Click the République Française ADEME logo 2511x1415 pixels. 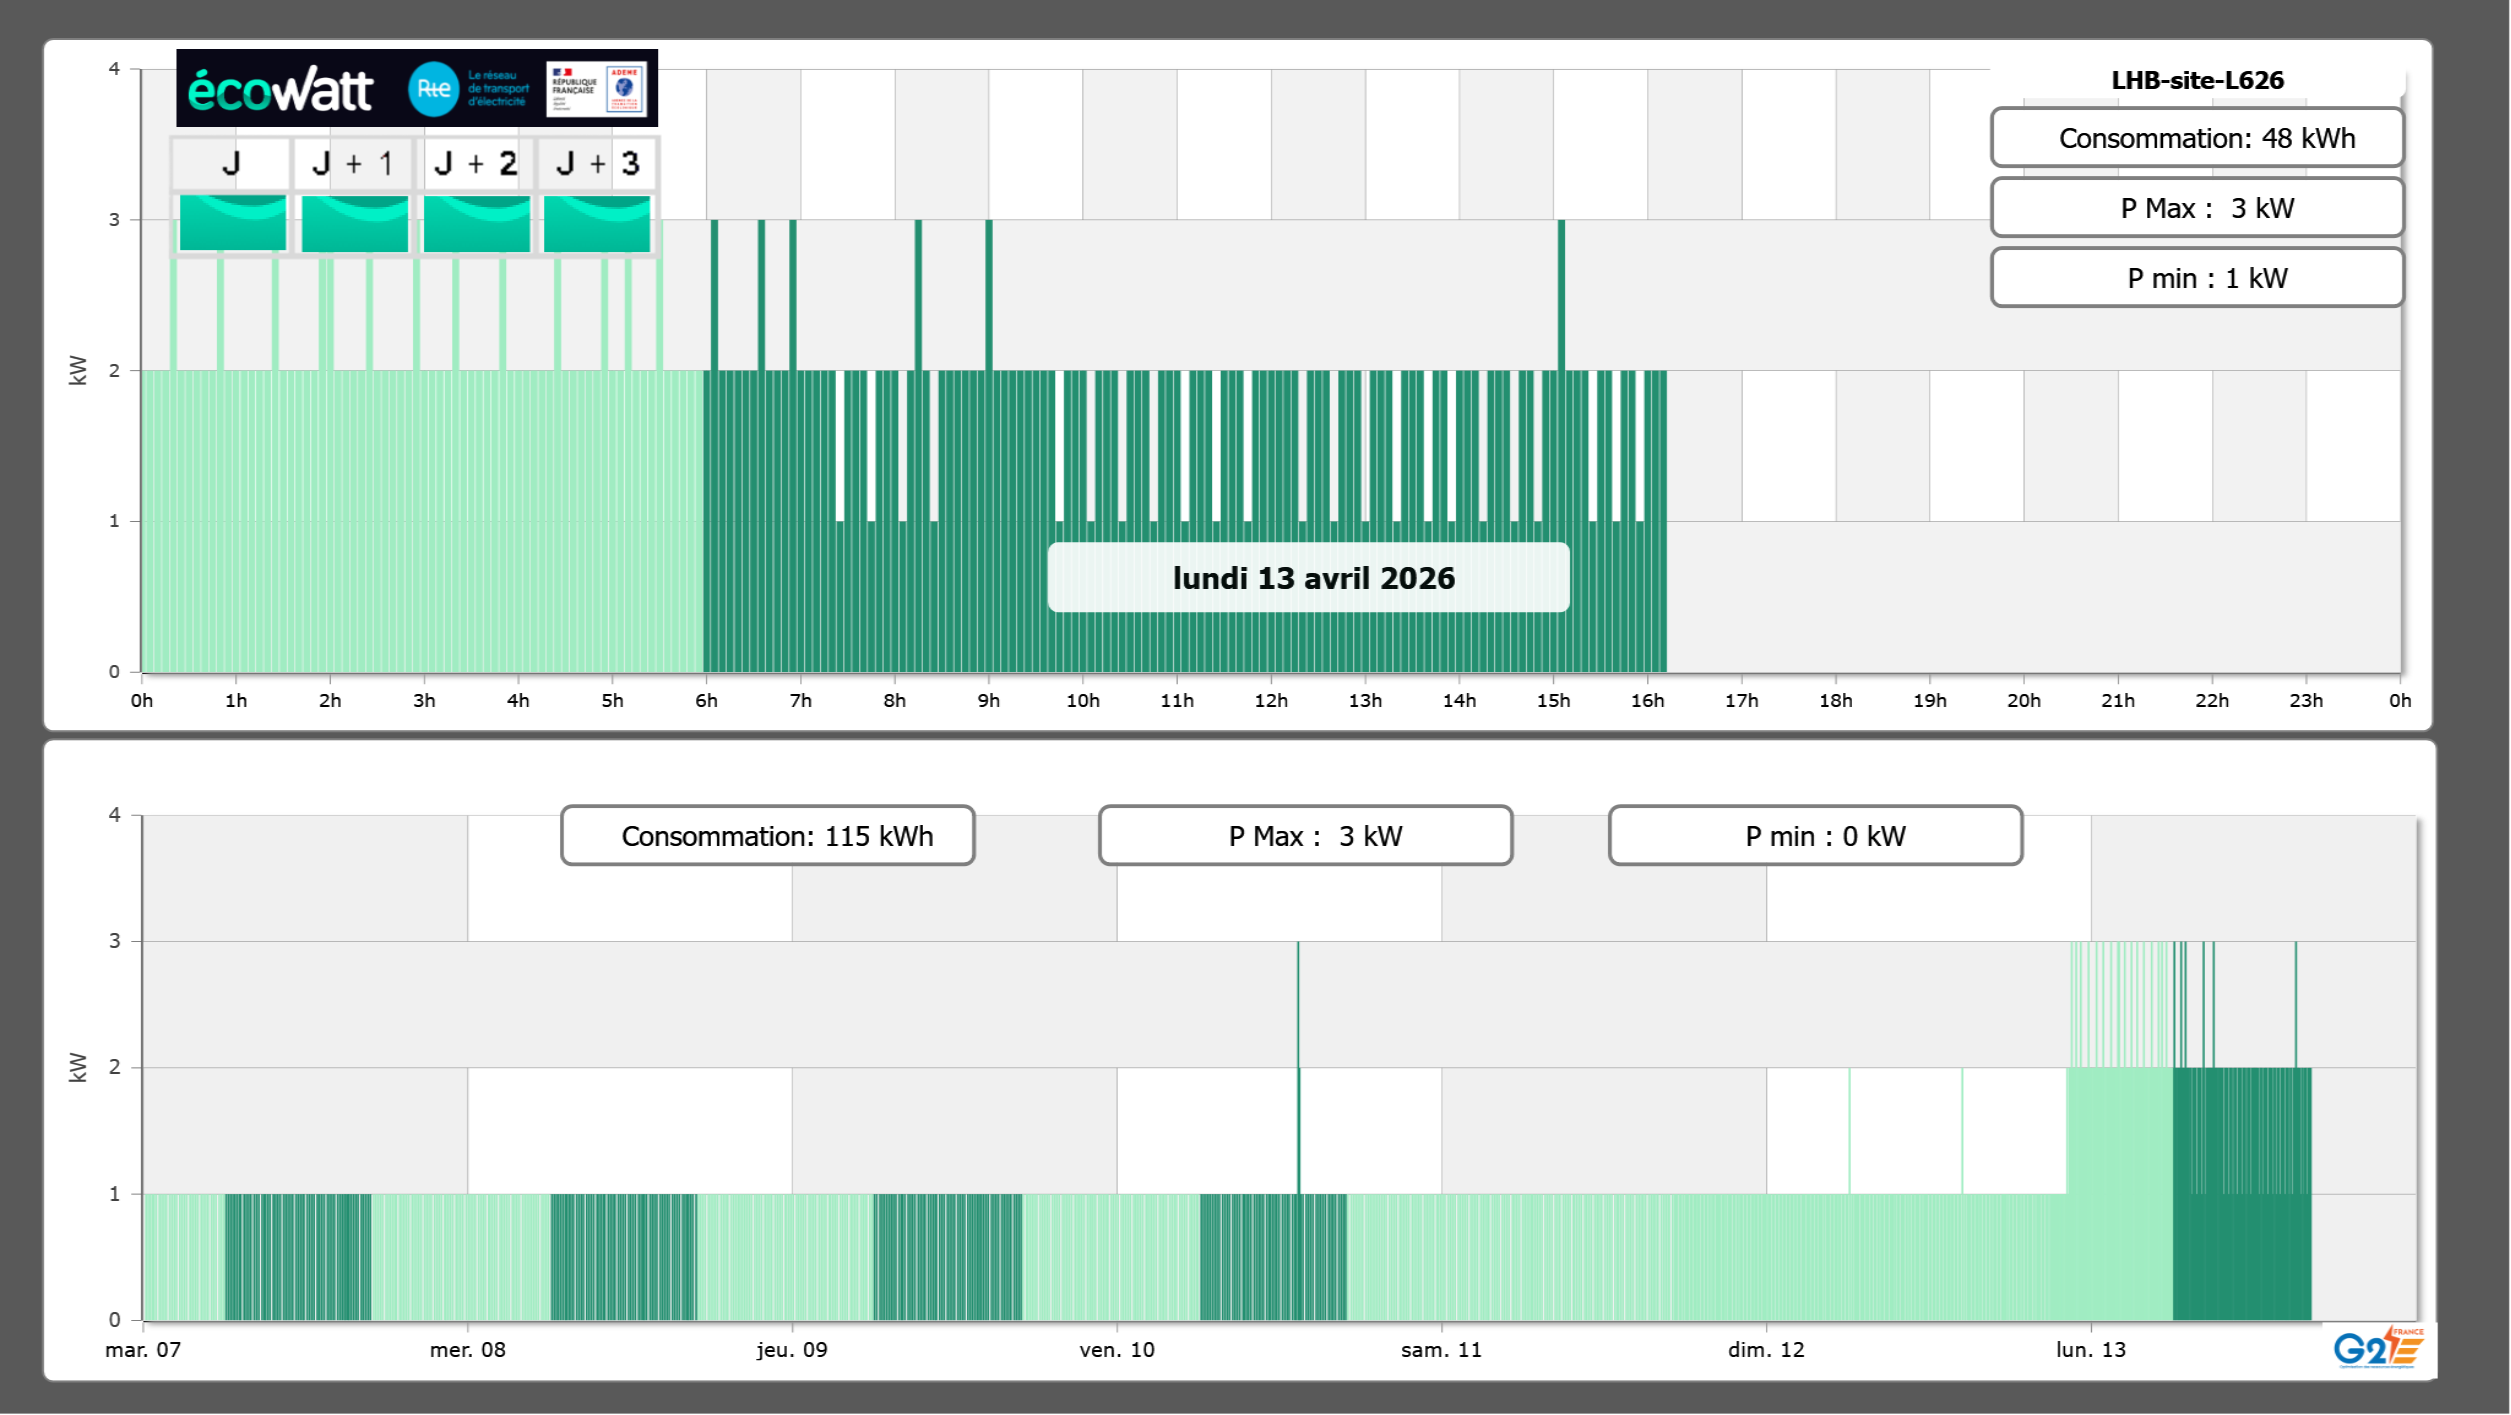coord(597,89)
